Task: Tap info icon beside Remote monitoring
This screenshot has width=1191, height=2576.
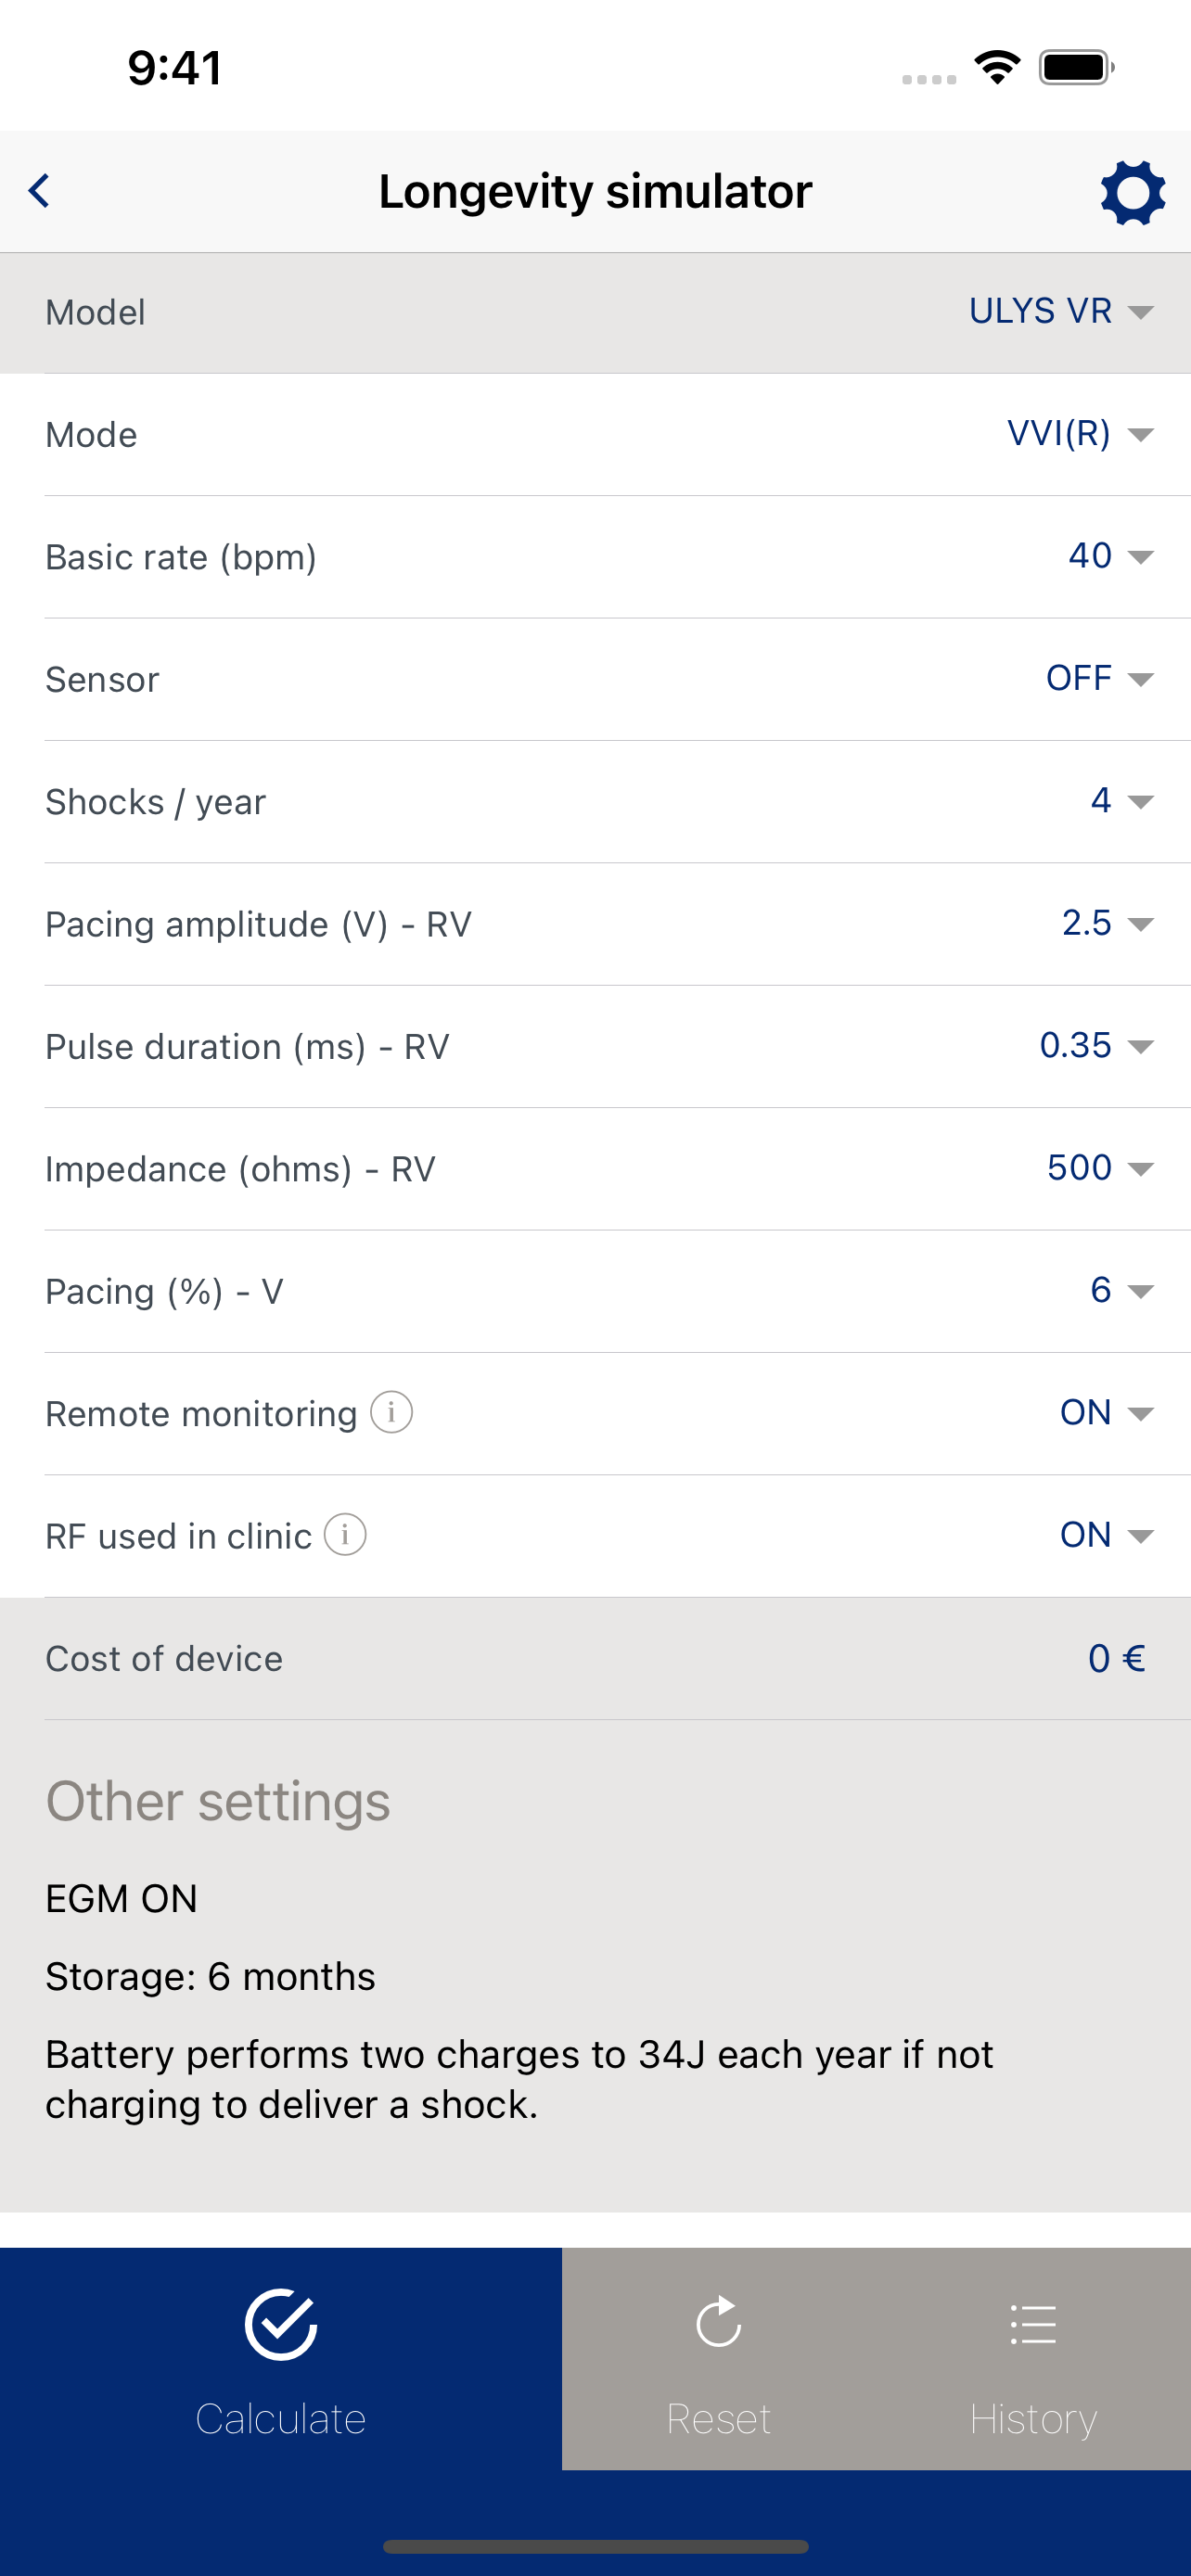Action: click(x=391, y=1412)
